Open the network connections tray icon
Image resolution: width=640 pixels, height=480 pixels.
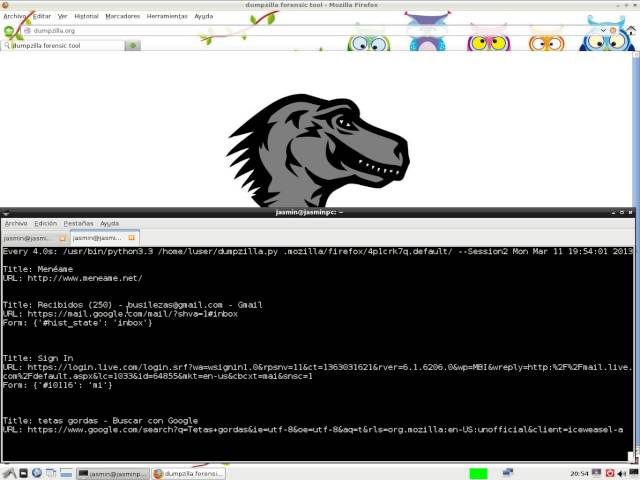(x=507, y=473)
